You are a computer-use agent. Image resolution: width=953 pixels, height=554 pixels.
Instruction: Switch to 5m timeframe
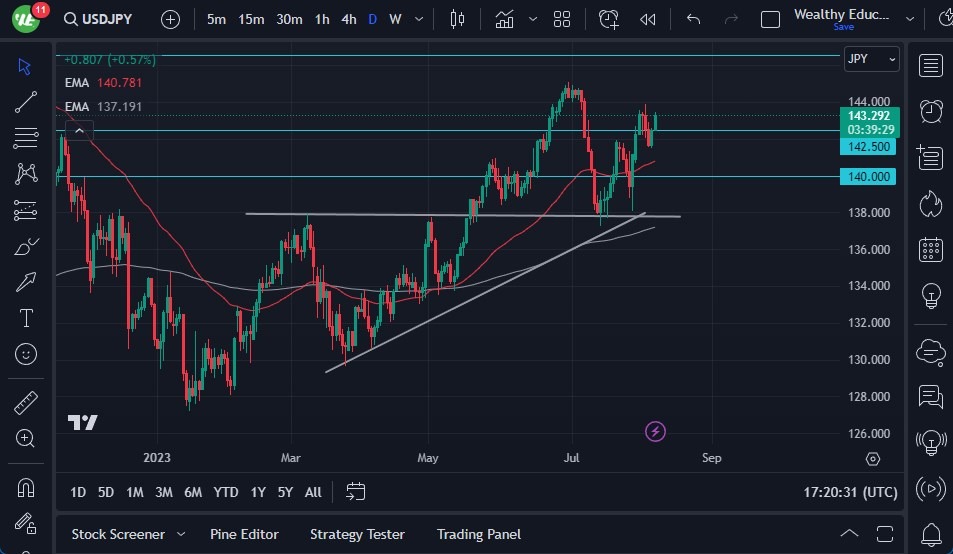coord(216,19)
